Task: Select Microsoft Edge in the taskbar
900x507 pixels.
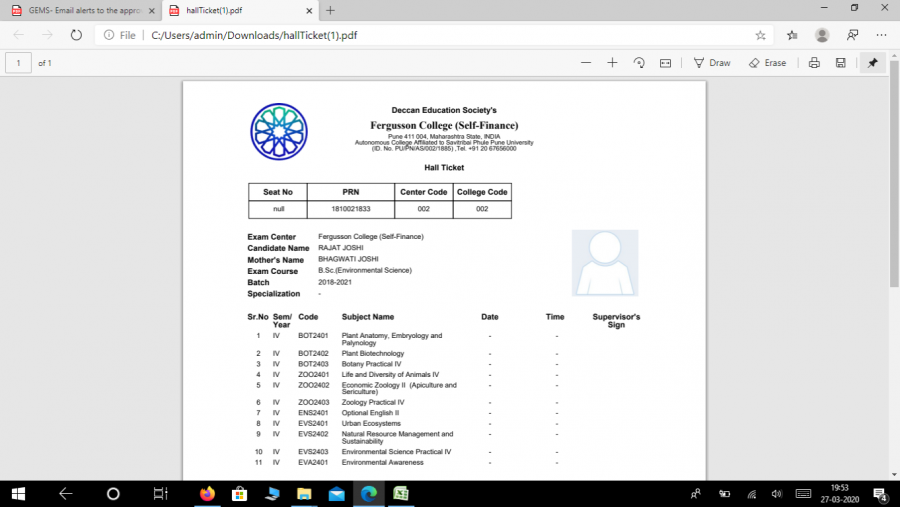Action: 368,494
